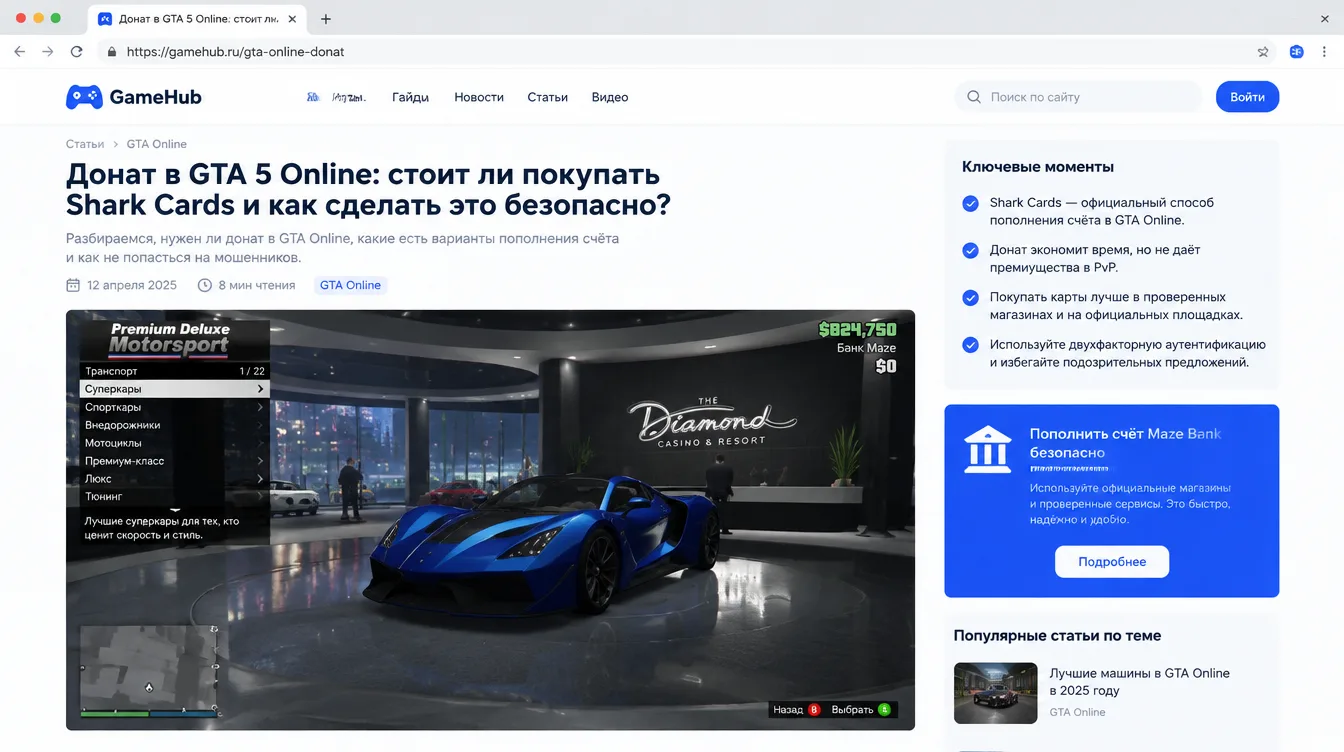Click the calendar icon beside 12 апреля 2025

pos(73,285)
